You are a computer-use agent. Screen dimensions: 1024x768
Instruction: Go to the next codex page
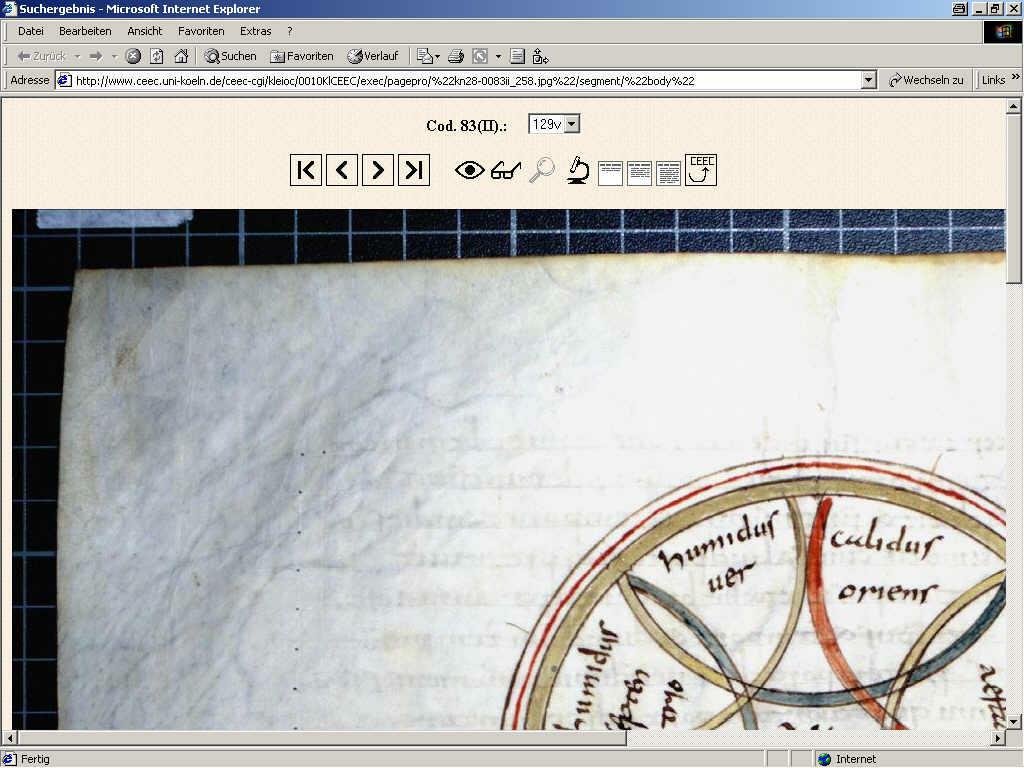[377, 170]
